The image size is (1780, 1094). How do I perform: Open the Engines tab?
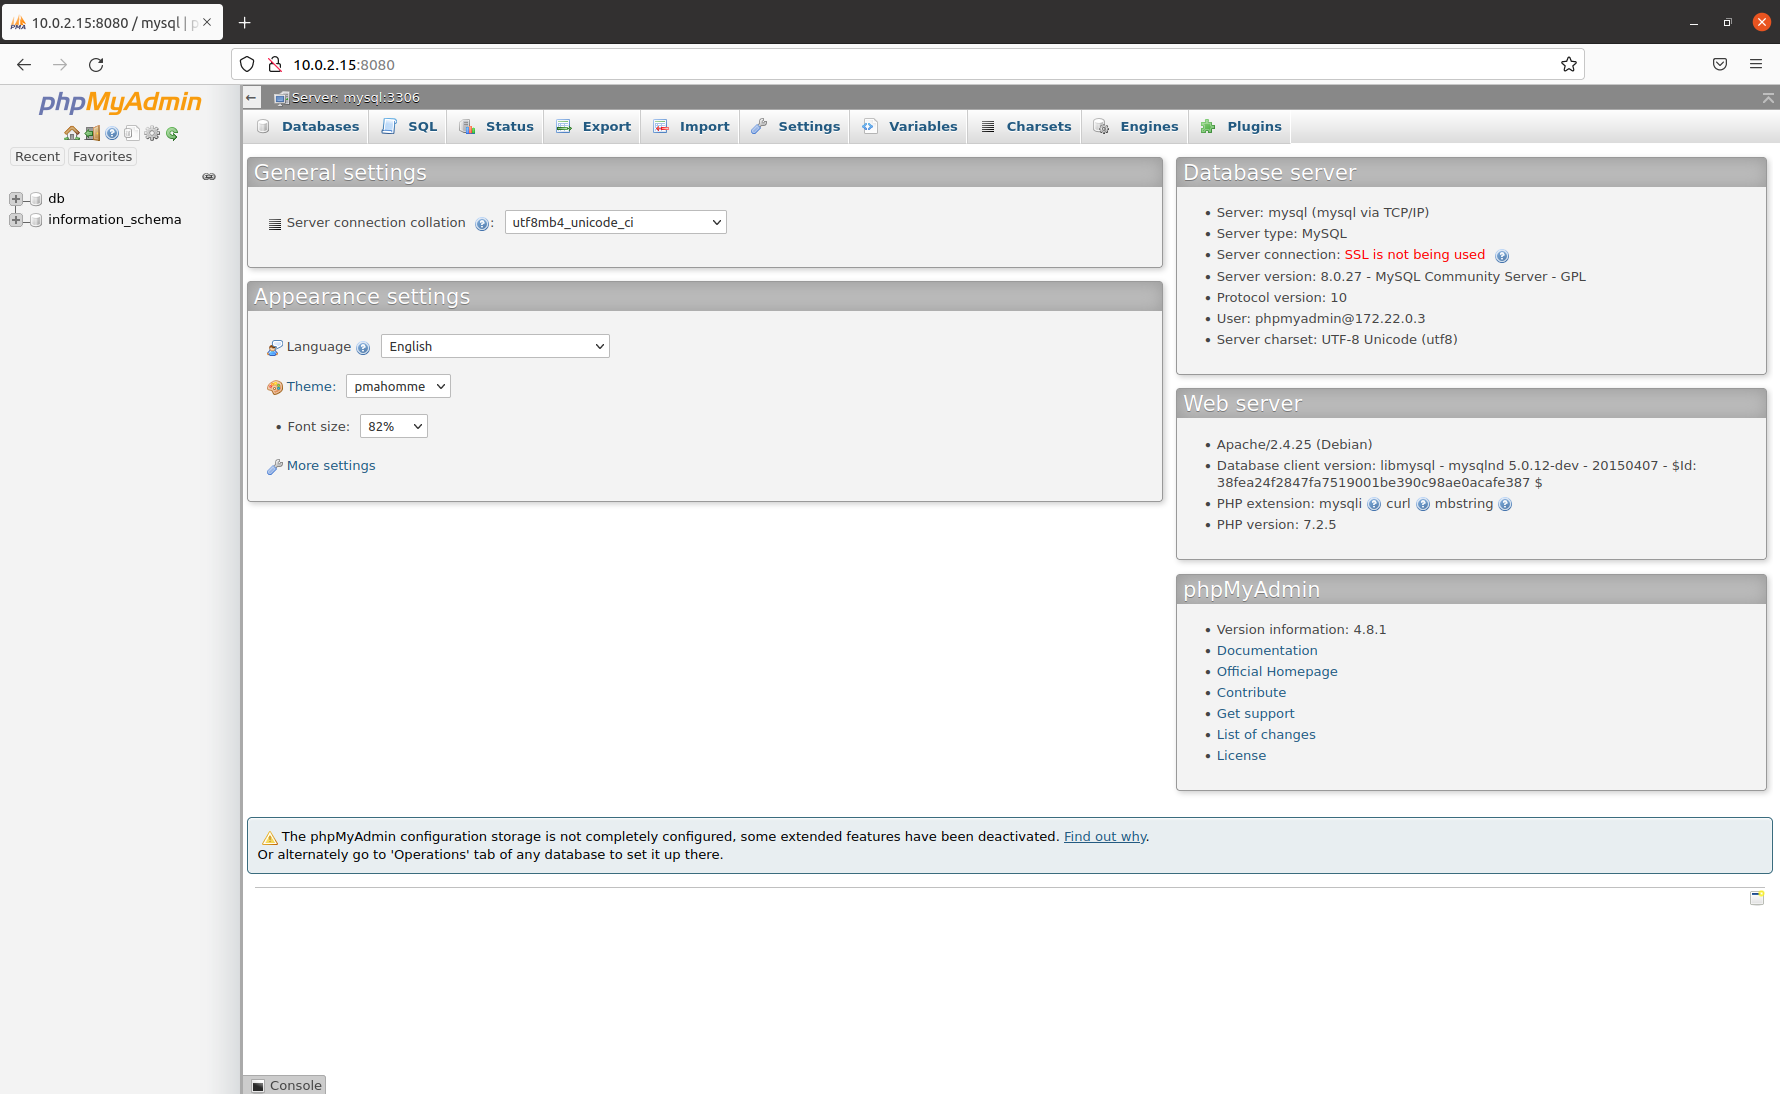pyautogui.click(x=1136, y=126)
